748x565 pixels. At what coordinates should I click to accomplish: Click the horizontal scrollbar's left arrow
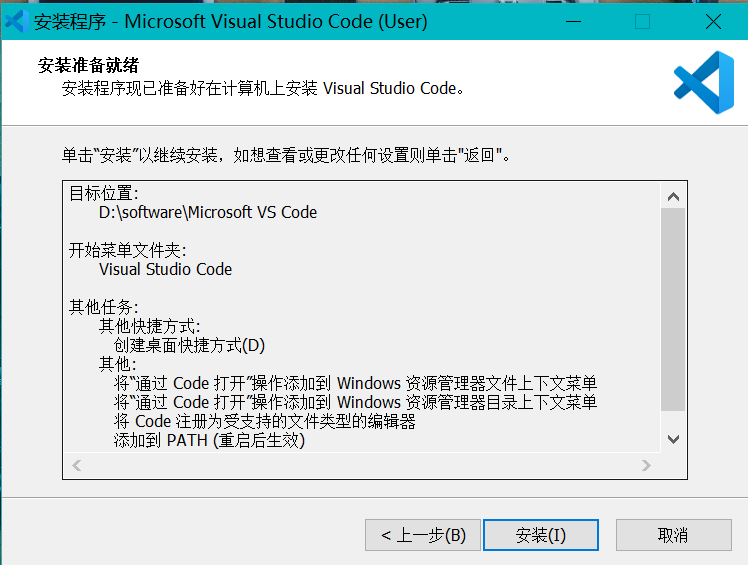[x=76, y=465]
